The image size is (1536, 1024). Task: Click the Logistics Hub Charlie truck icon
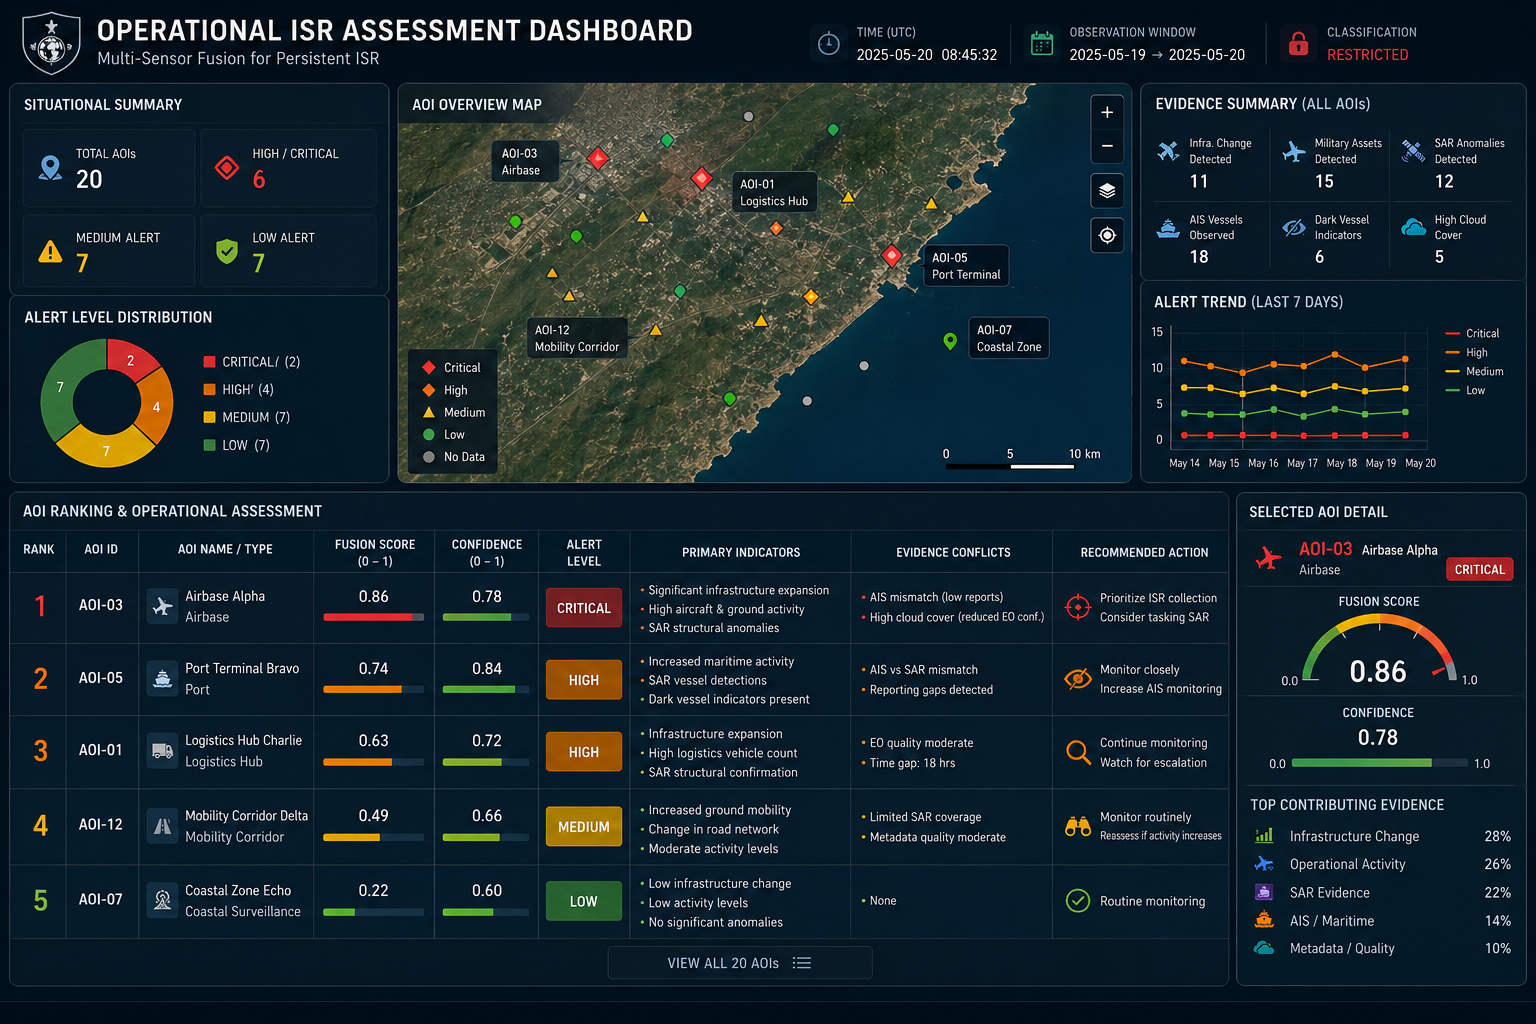(x=162, y=750)
